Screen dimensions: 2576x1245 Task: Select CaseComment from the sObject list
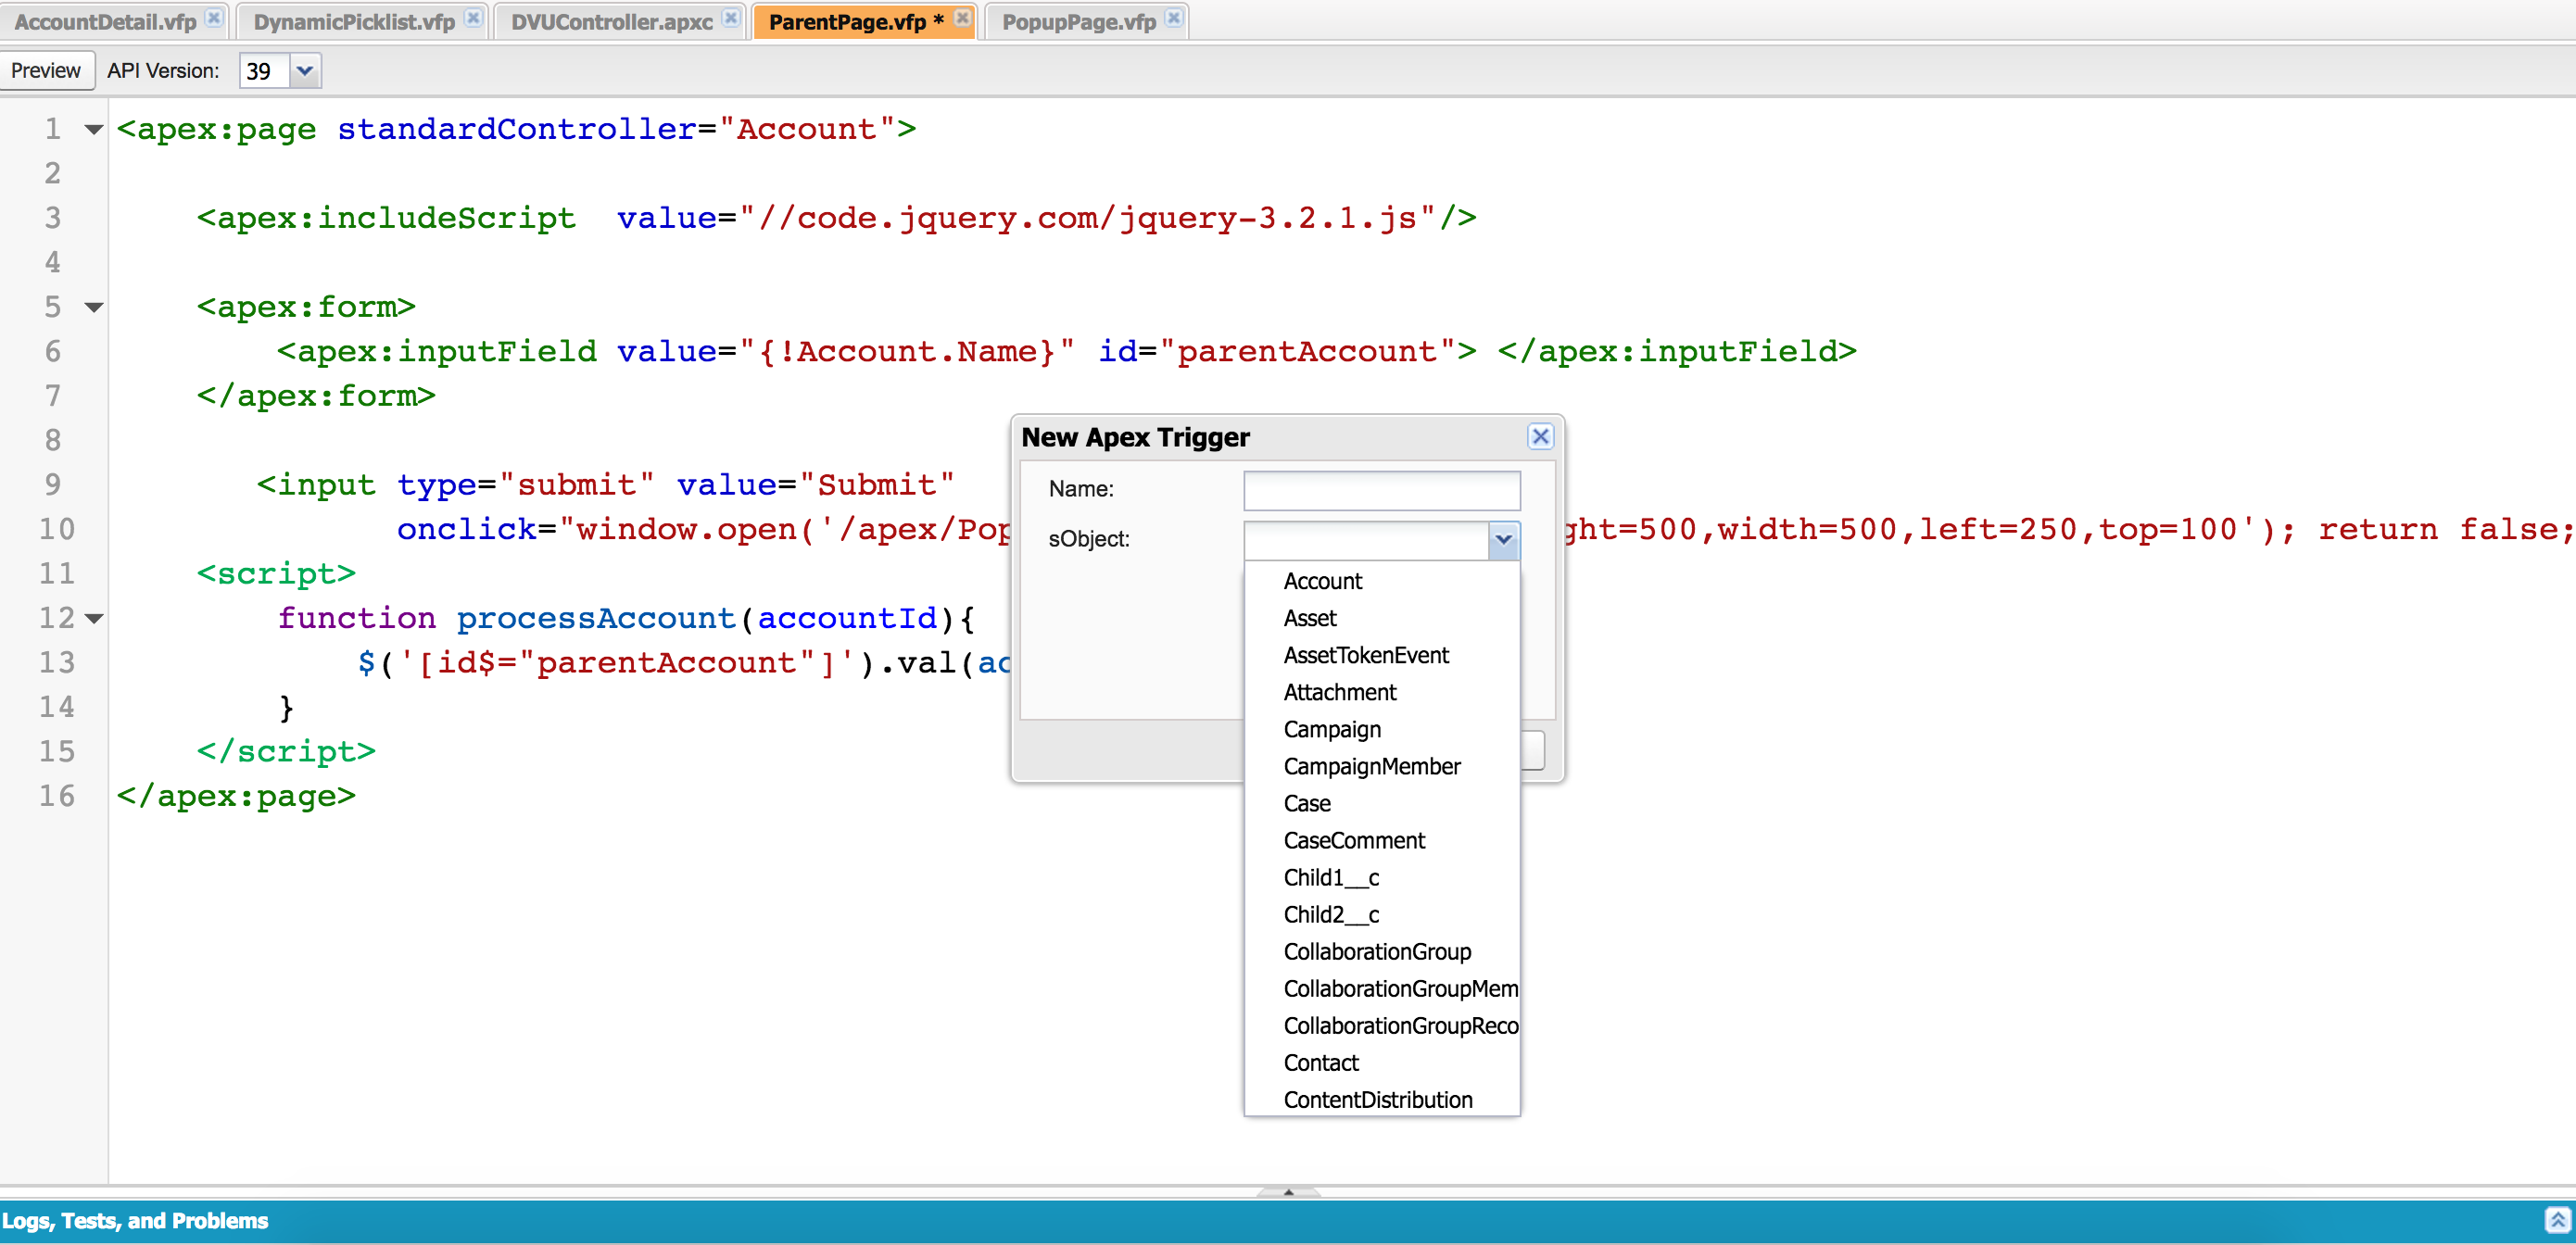[1381, 840]
